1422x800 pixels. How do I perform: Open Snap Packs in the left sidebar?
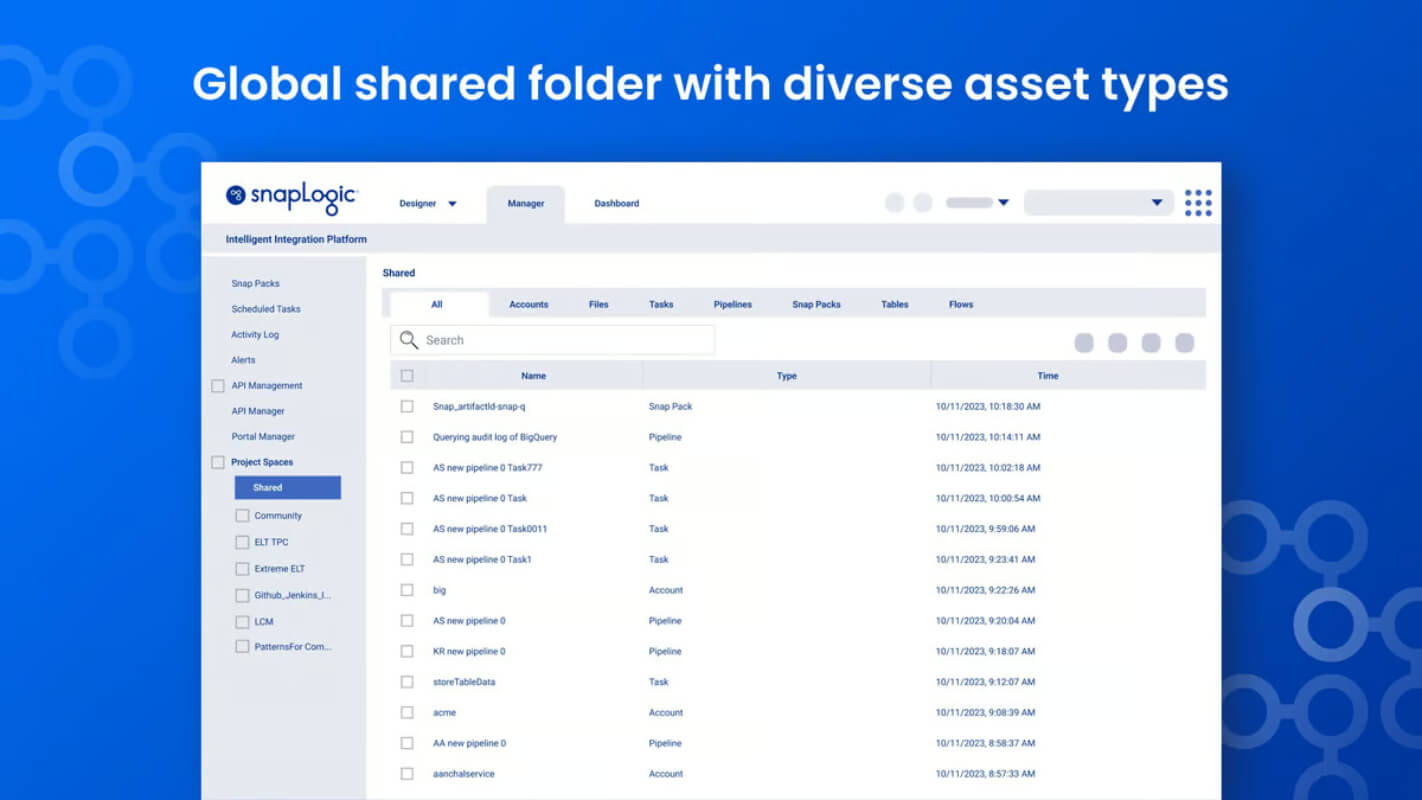[256, 284]
